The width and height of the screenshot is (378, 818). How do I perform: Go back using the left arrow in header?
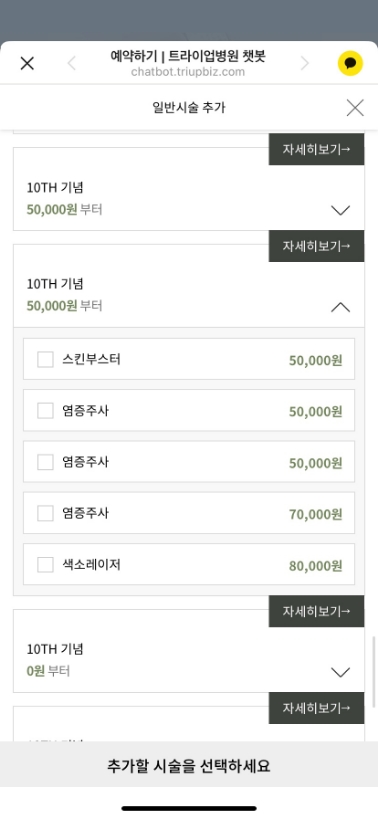click(x=72, y=64)
